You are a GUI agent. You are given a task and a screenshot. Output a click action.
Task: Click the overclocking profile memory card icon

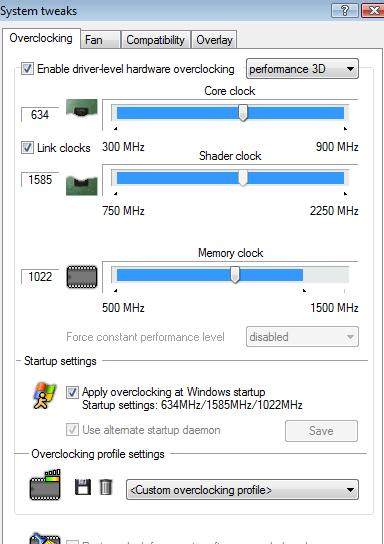45,485
